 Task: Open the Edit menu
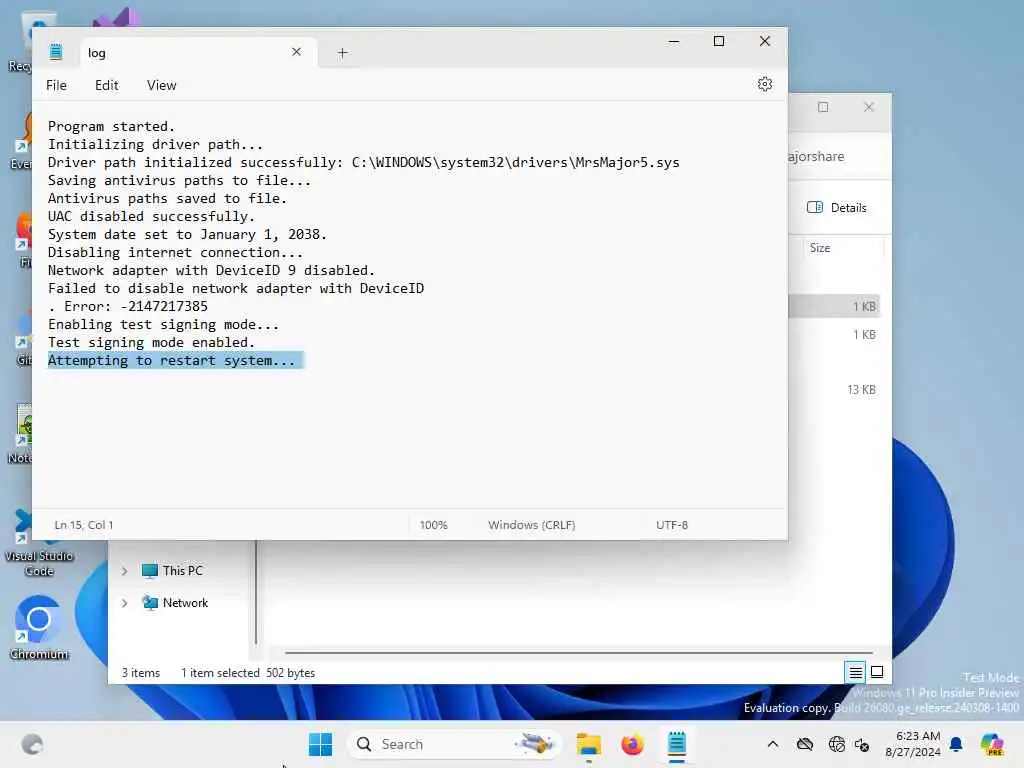click(x=106, y=85)
